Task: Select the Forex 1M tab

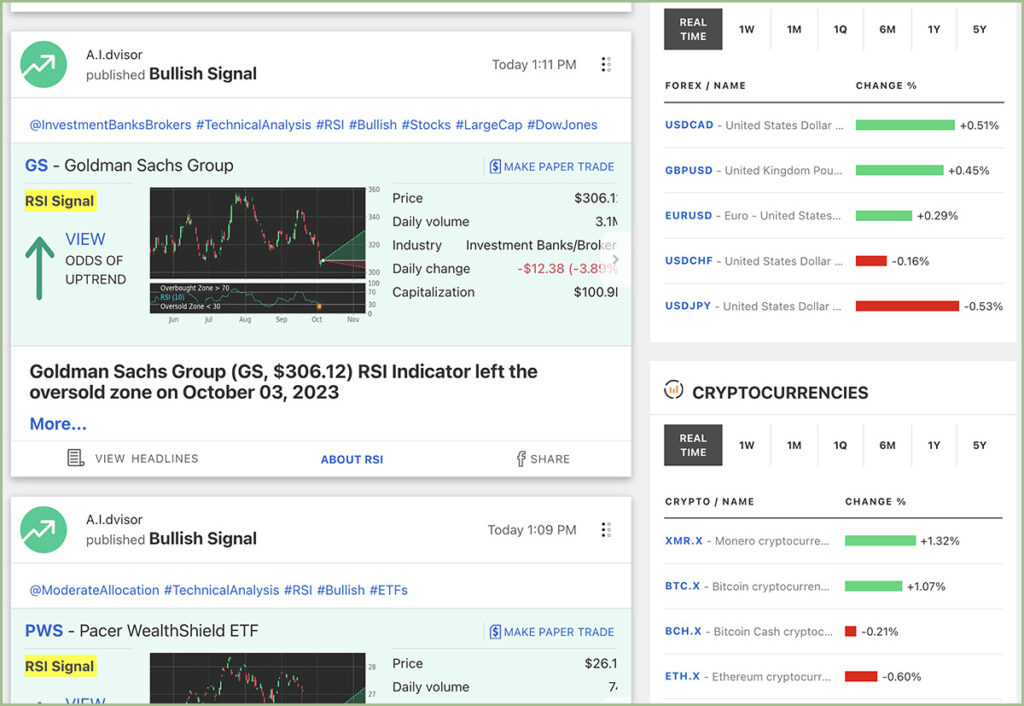Action: click(x=793, y=29)
